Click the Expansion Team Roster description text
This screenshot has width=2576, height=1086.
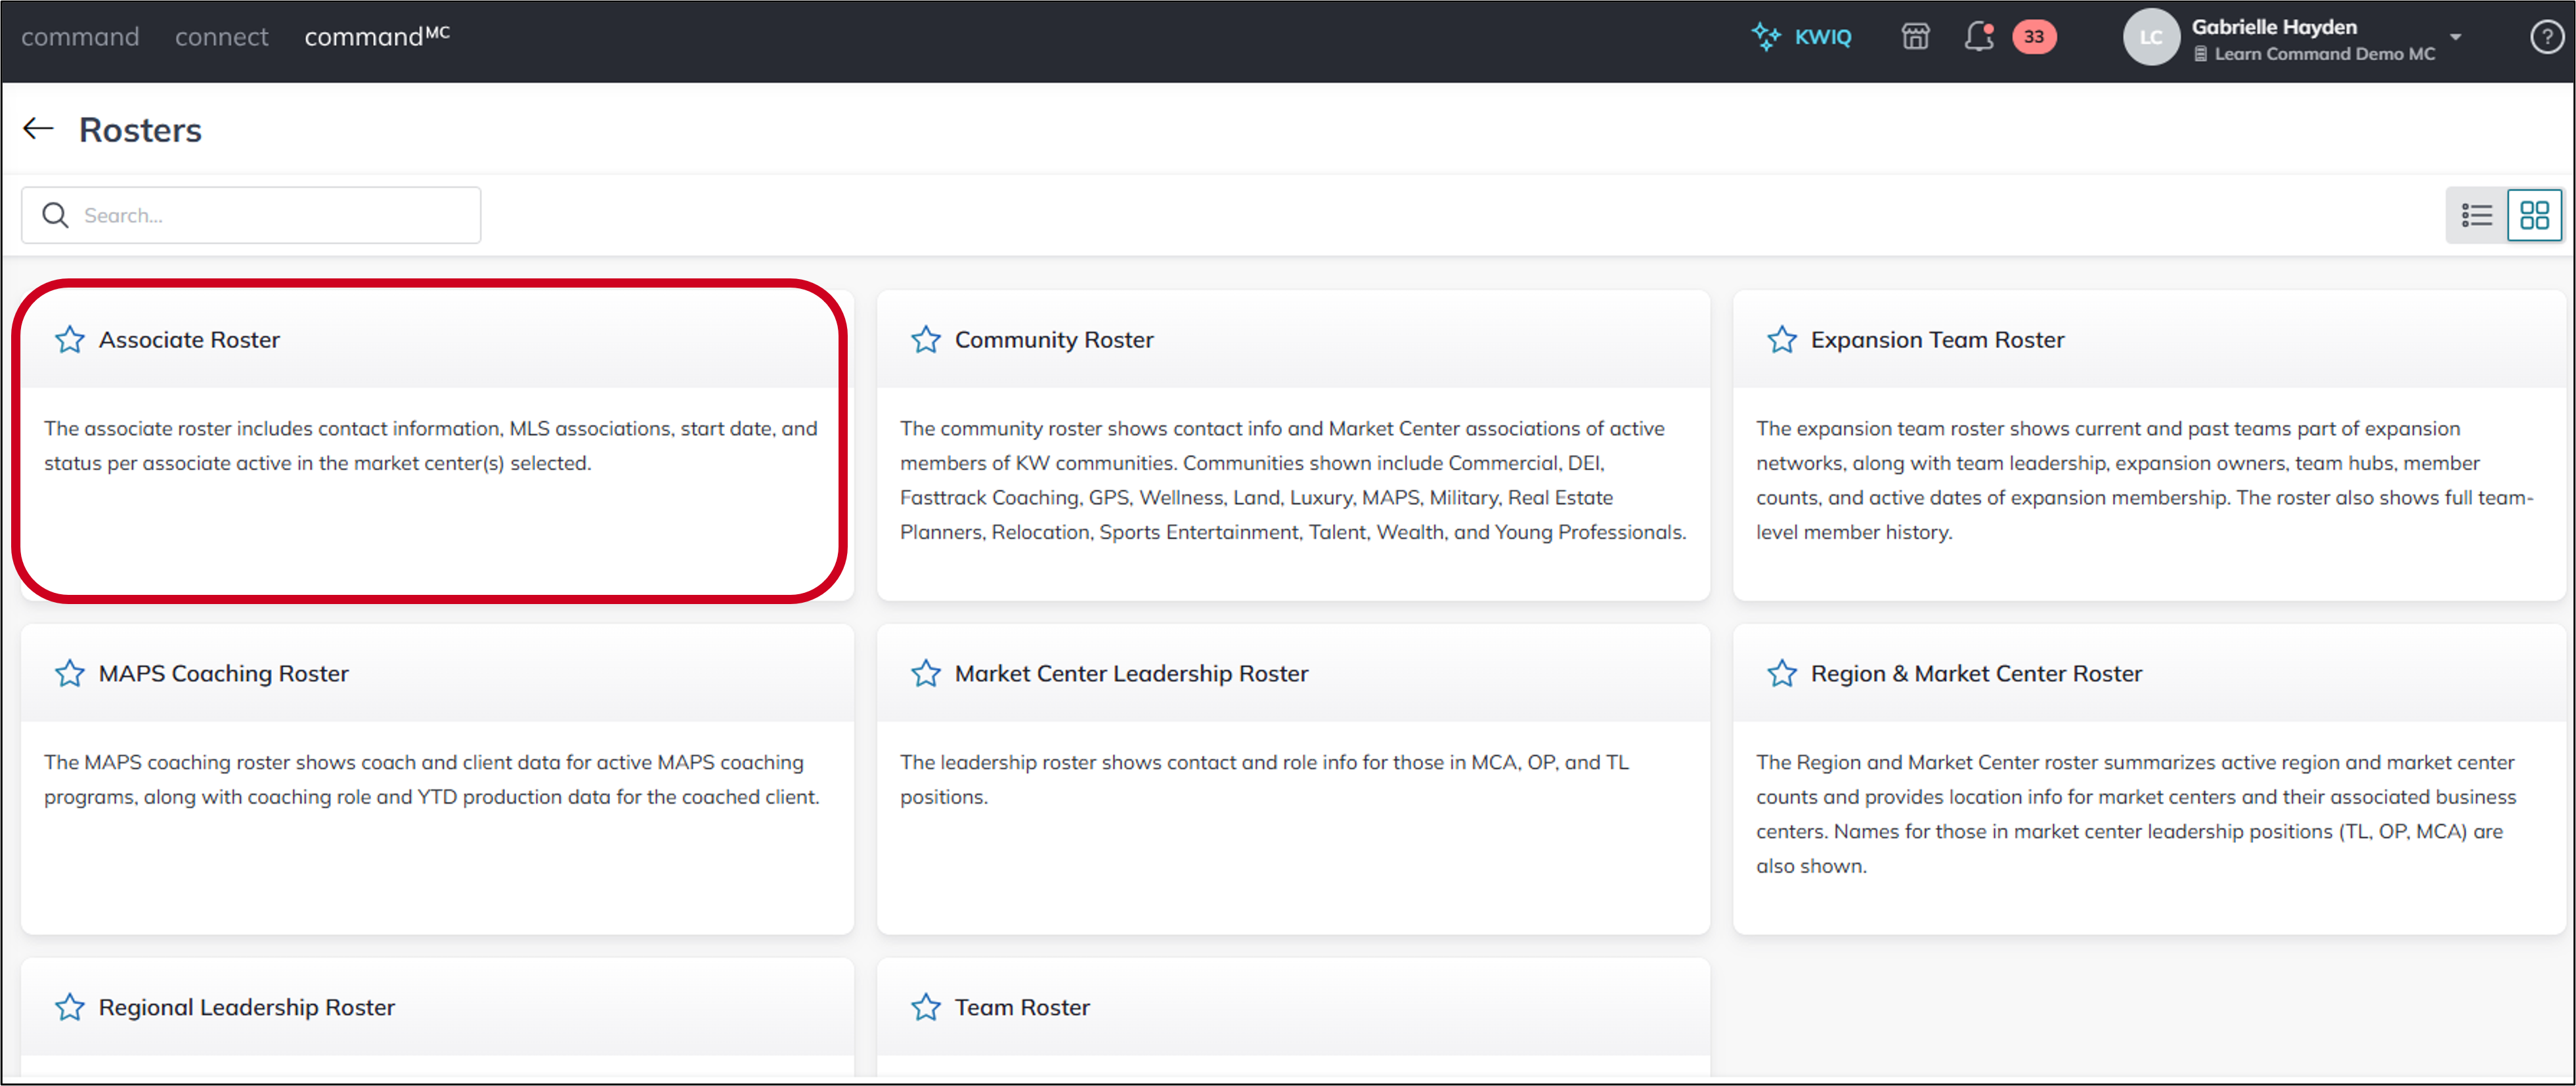2144,481
